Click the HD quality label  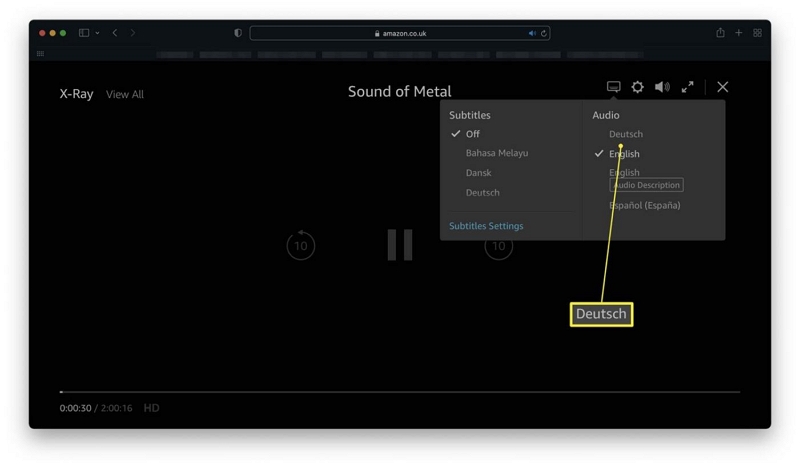pos(151,408)
